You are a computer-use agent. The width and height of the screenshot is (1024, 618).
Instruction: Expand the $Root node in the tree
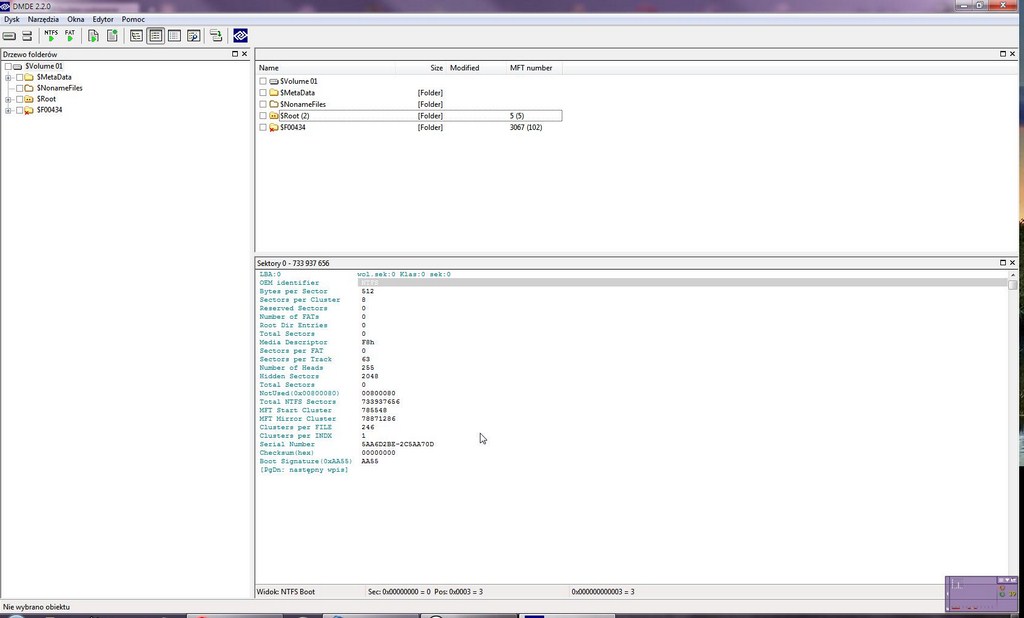click(8, 99)
